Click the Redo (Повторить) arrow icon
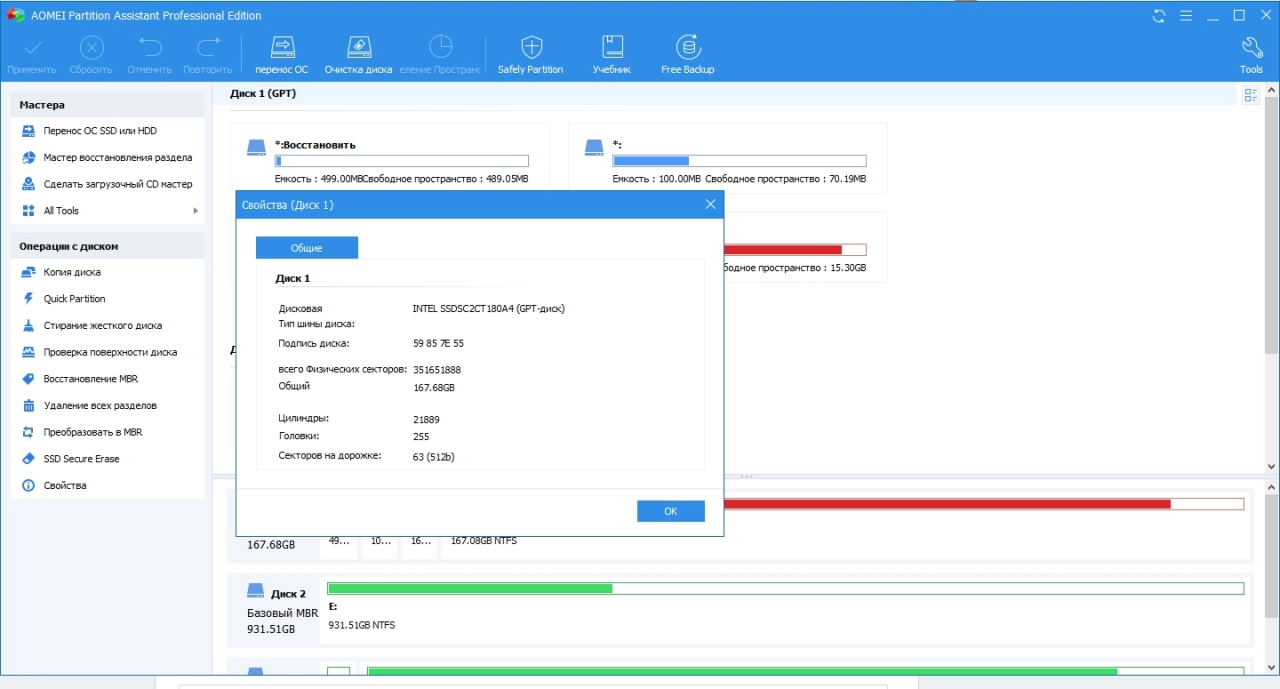This screenshot has width=1280, height=689. (208, 47)
